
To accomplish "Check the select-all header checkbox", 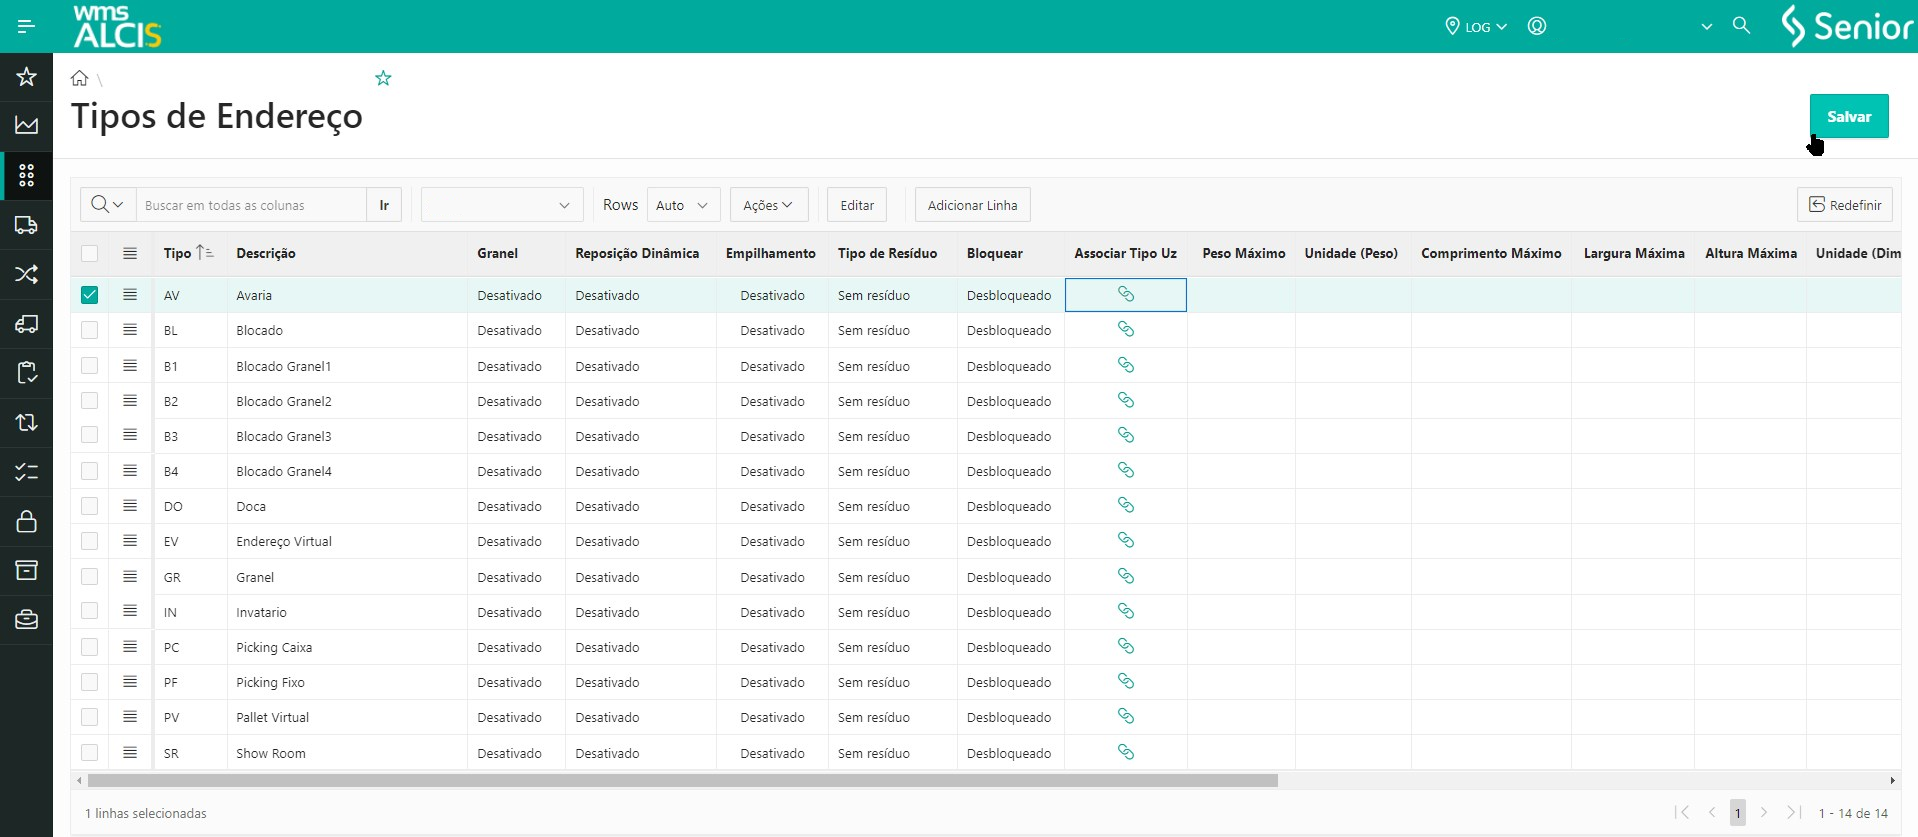I will [x=90, y=253].
